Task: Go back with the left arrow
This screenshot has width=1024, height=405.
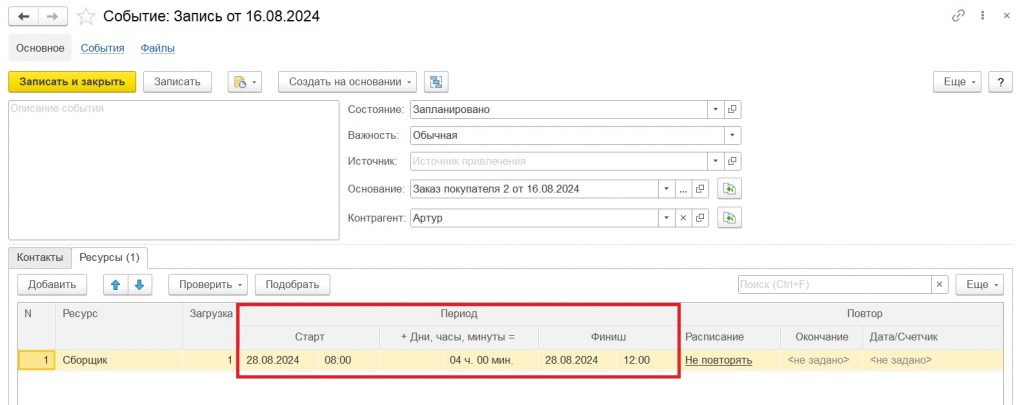Action: (24, 16)
